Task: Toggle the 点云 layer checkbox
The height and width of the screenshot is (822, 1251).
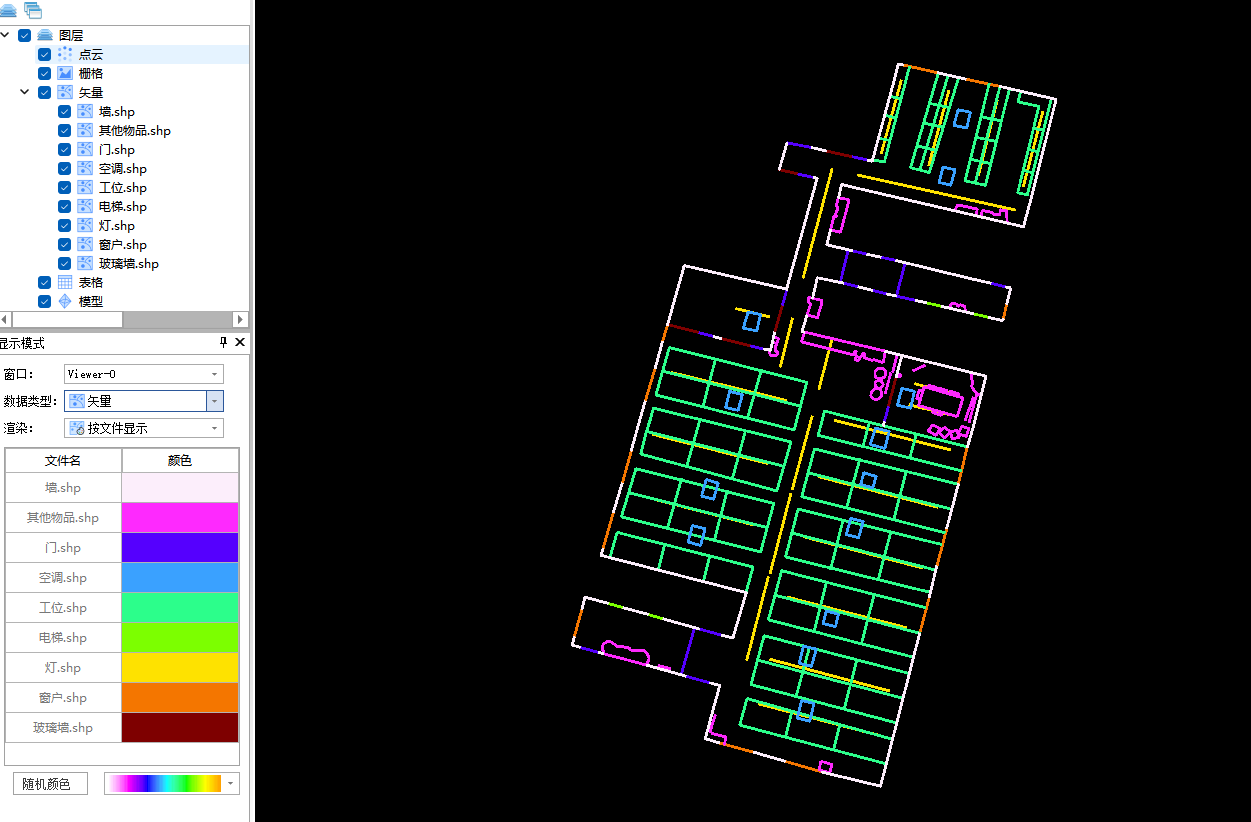Action: pos(45,54)
